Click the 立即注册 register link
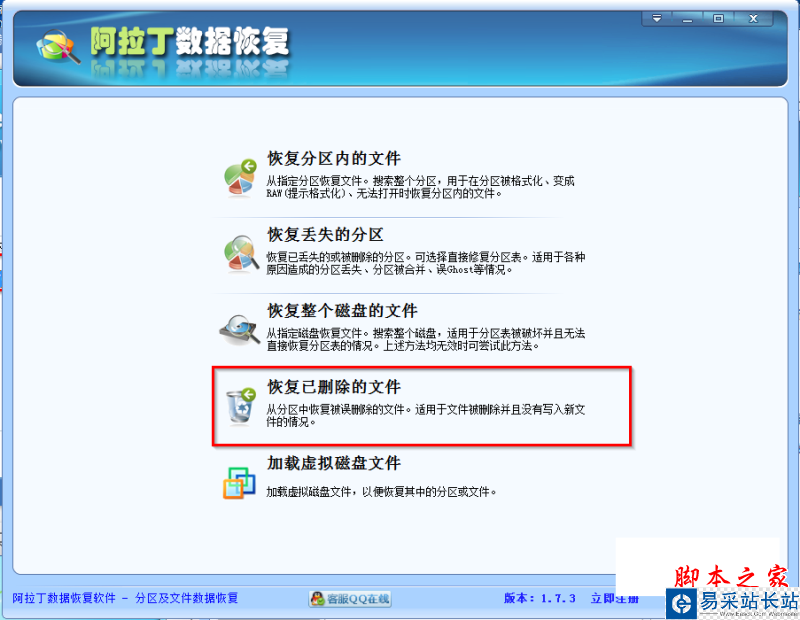Image resolution: width=800 pixels, height=620 pixels. pyautogui.click(x=614, y=598)
